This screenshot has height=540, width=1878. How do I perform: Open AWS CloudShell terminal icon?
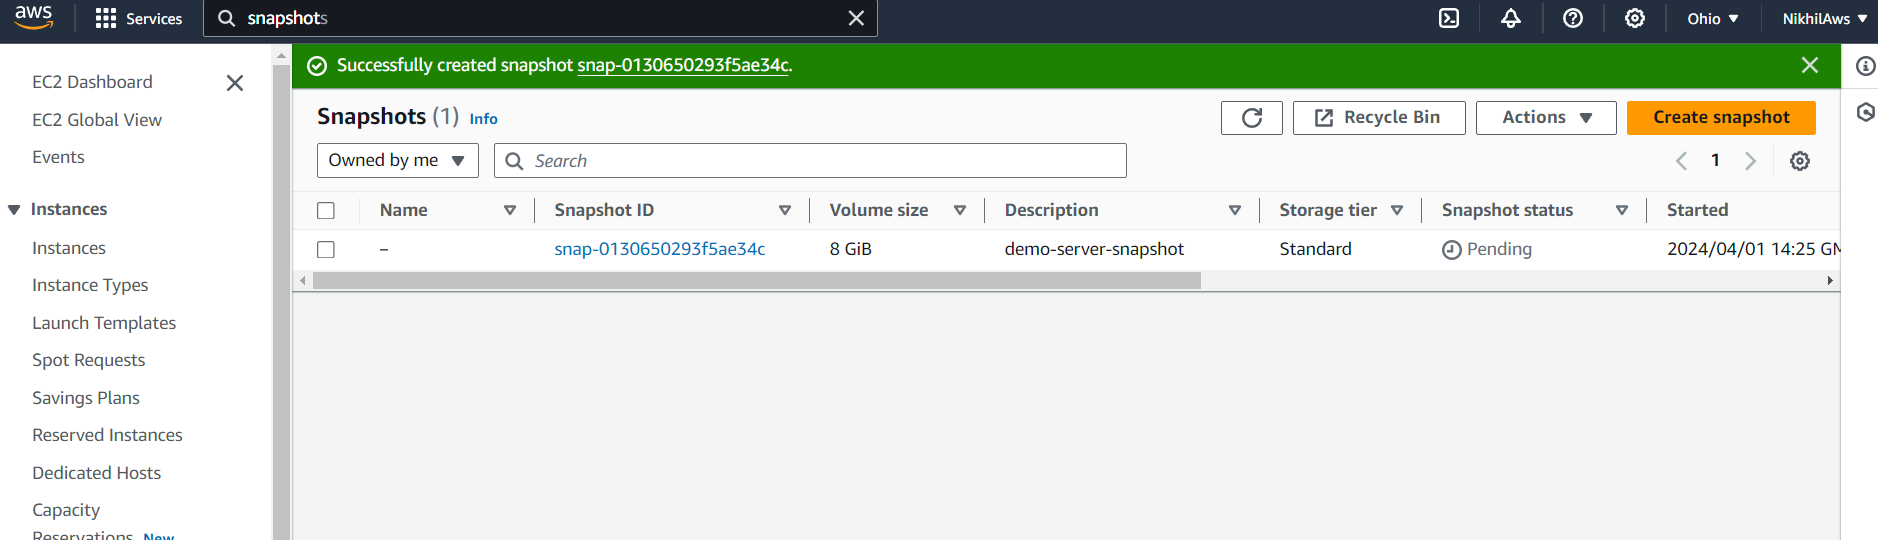1449,18
